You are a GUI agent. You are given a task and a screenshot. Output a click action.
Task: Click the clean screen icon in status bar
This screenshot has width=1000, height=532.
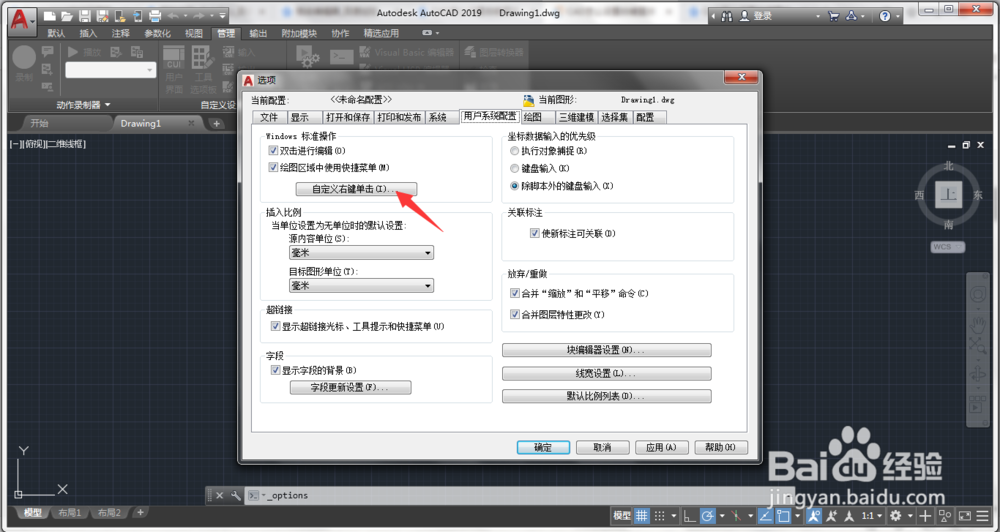[x=965, y=515]
